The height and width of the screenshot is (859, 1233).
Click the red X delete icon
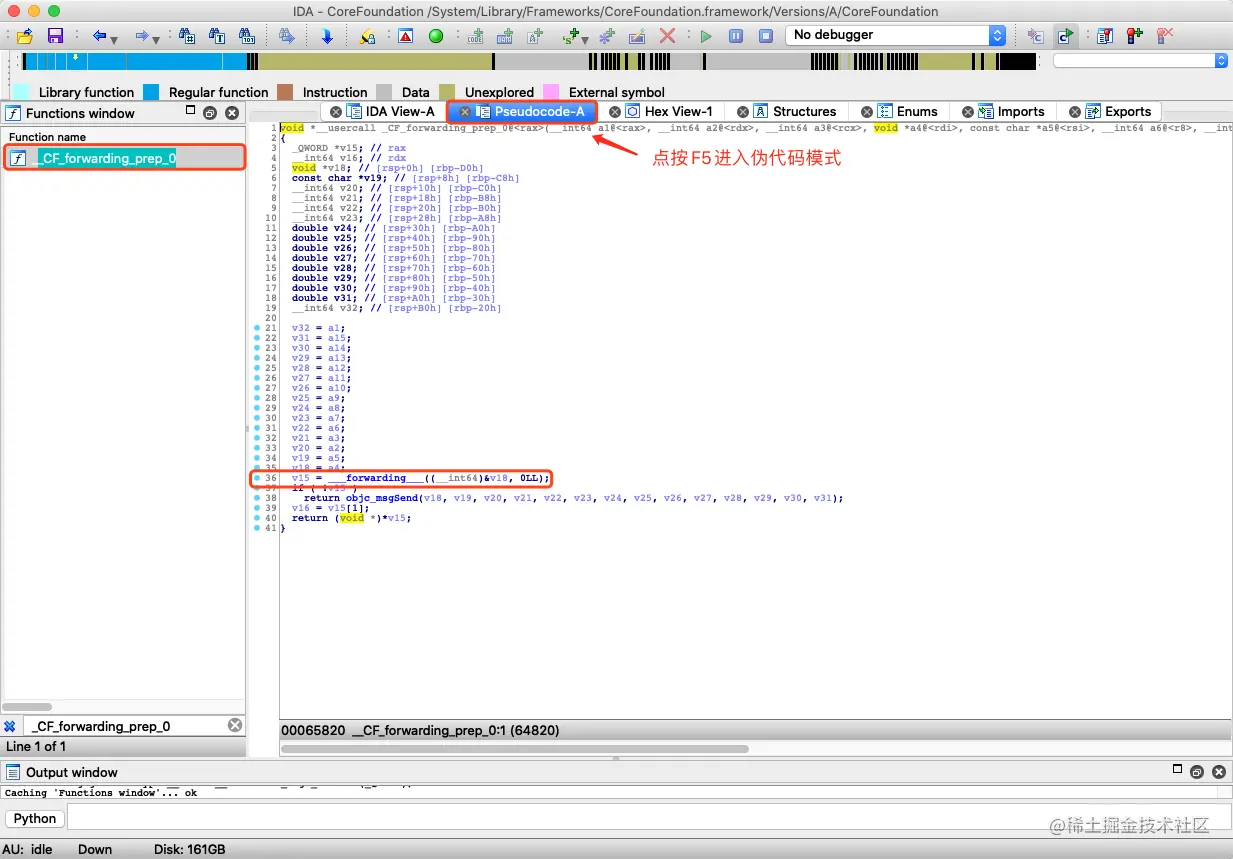tap(667, 36)
